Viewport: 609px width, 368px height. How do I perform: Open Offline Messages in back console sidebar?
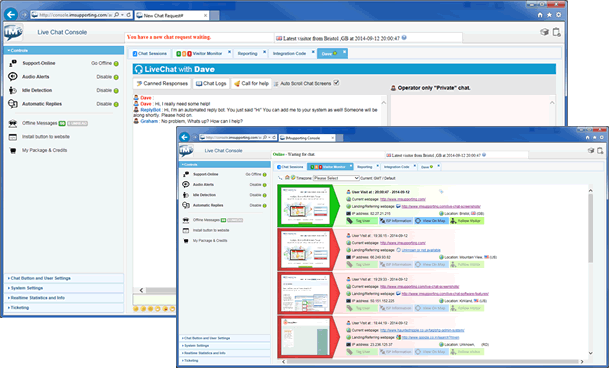(39, 123)
